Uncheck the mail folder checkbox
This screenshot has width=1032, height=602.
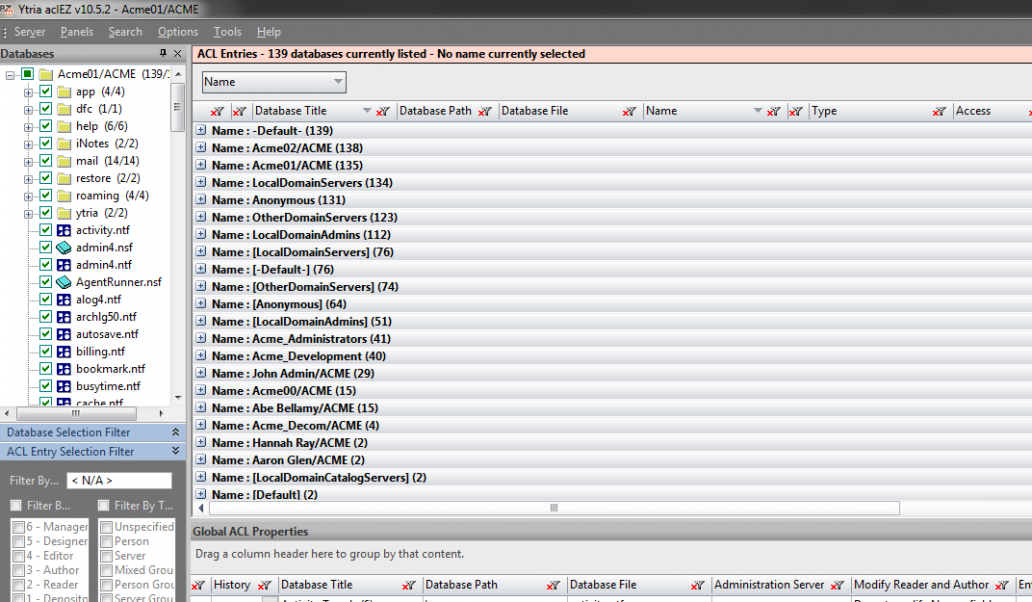coord(45,161)
